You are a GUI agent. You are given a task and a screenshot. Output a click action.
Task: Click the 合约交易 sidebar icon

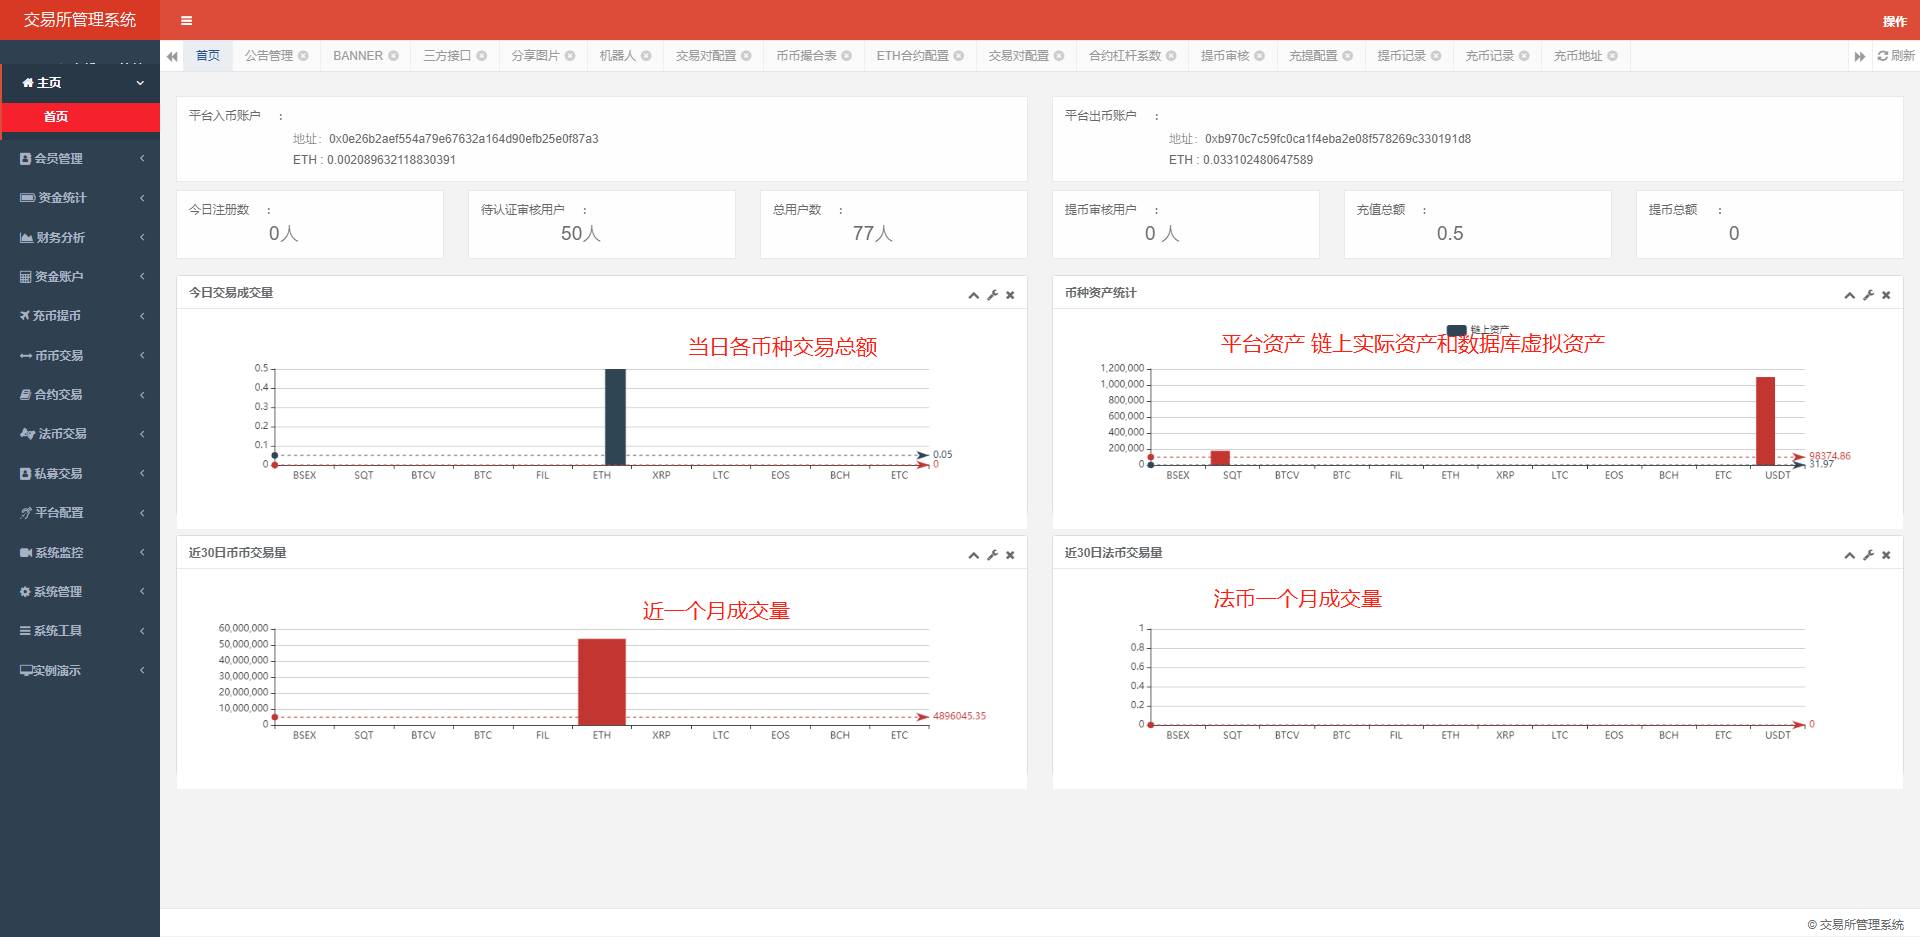25,394
